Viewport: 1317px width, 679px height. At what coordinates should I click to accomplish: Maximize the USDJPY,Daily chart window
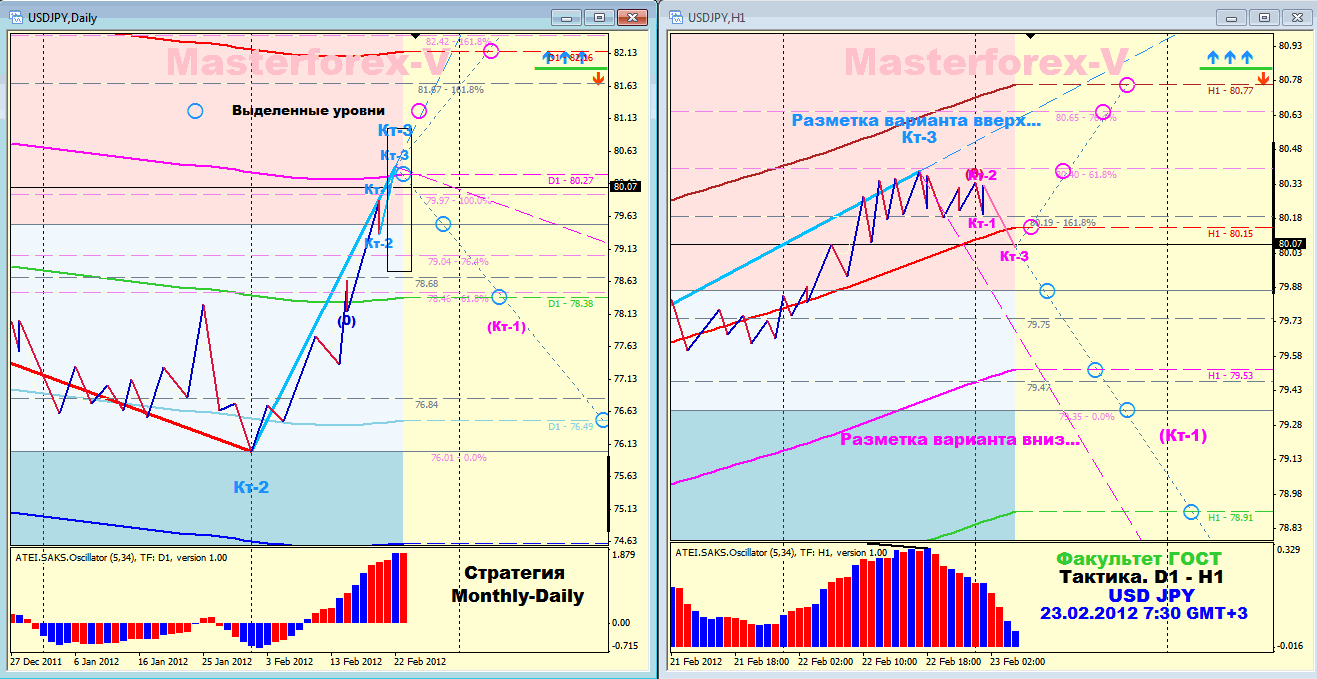[599, 17]
